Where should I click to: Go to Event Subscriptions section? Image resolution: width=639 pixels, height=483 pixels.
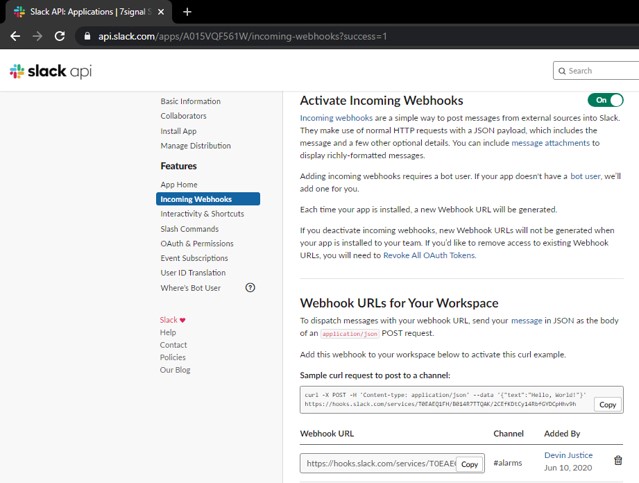click(x=194, y=258)
